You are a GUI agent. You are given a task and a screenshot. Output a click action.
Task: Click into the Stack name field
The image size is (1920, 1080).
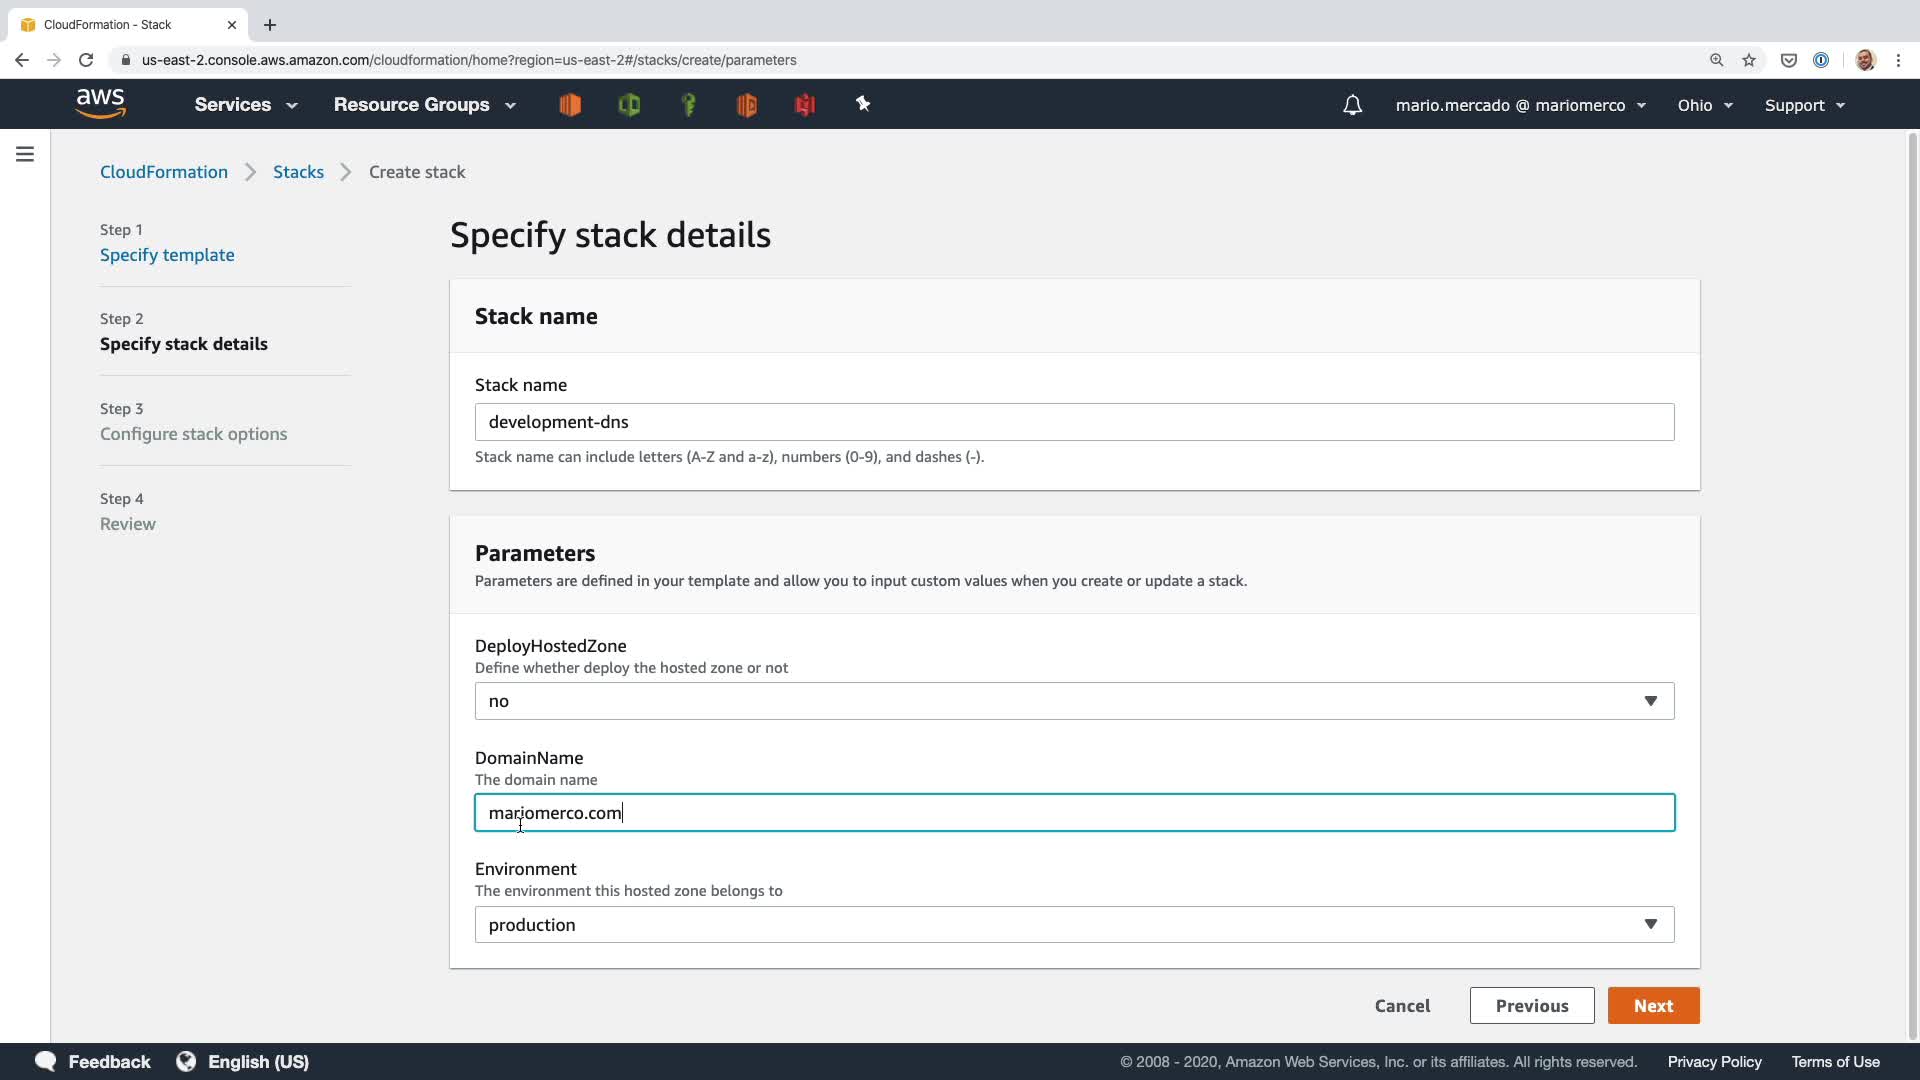pos(1074,422)
